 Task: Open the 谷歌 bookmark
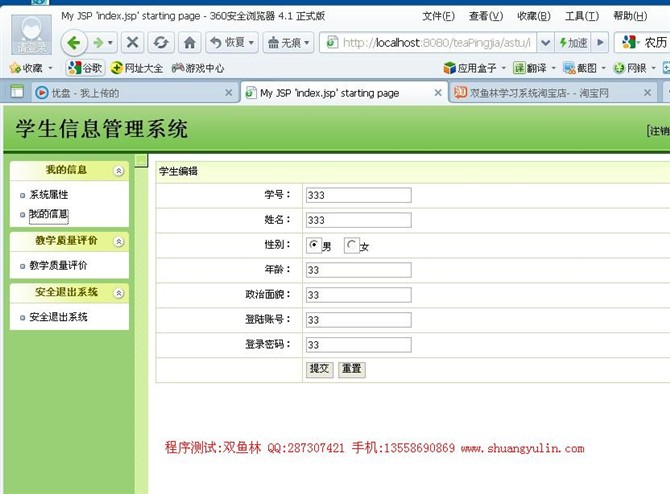click(x=85, y=68)
